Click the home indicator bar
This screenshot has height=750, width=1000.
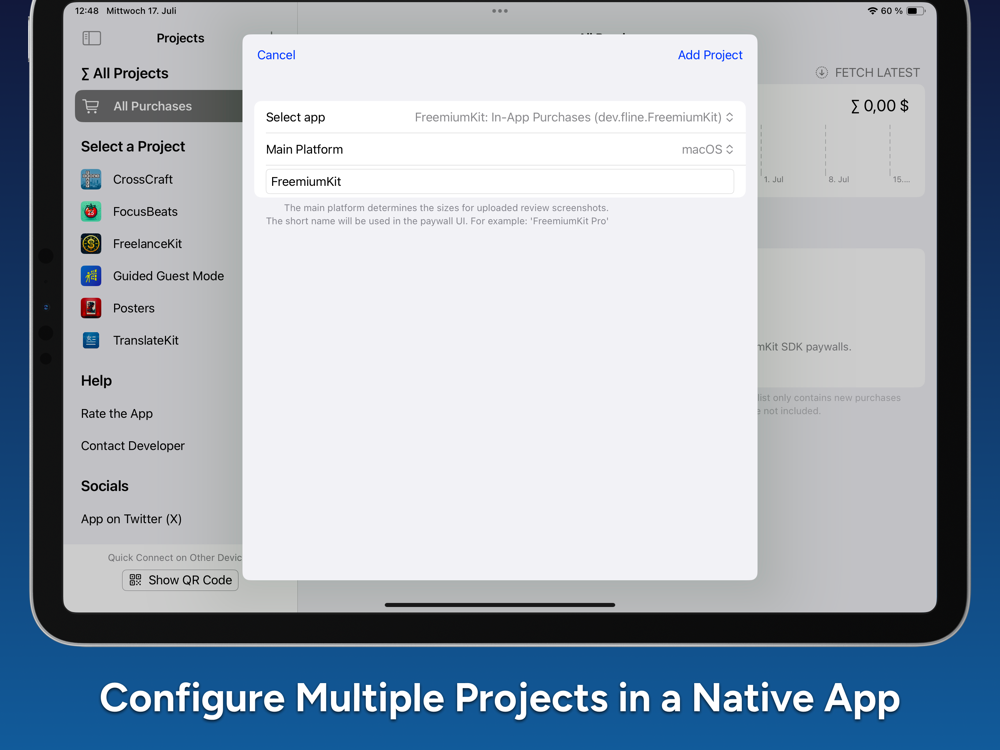(x=500, y=605)
